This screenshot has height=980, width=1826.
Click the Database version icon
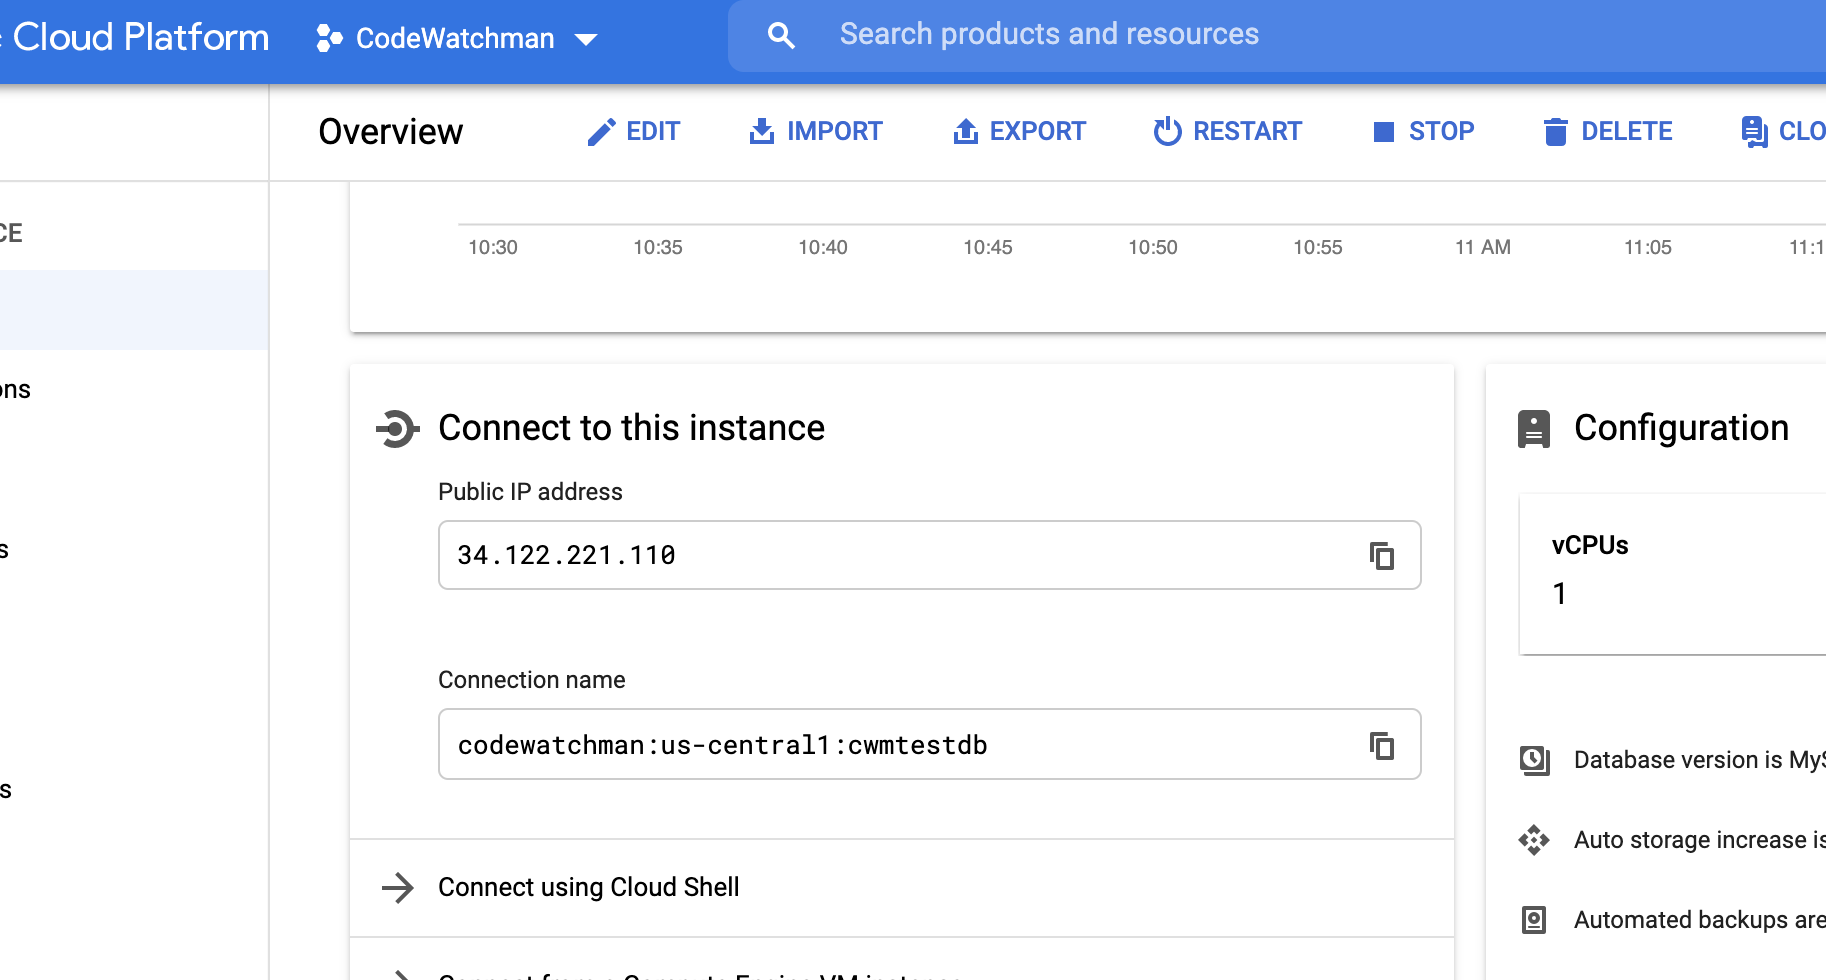(1534, 760)
